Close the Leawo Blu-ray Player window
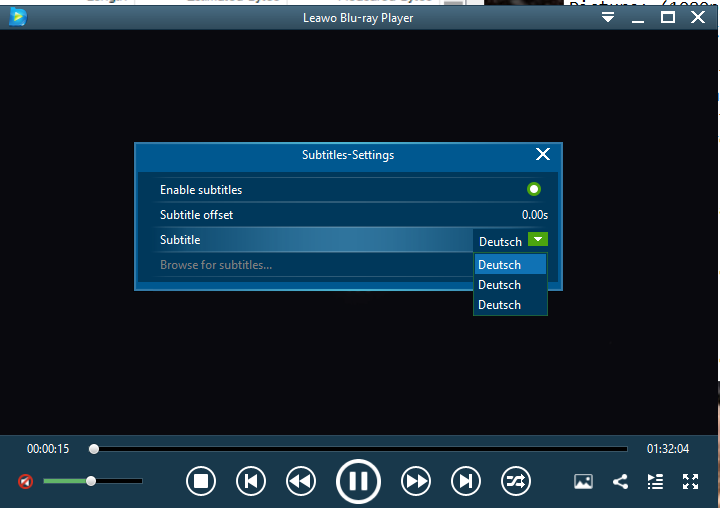This screenshot has width=720, height=508. pos(698,17)
